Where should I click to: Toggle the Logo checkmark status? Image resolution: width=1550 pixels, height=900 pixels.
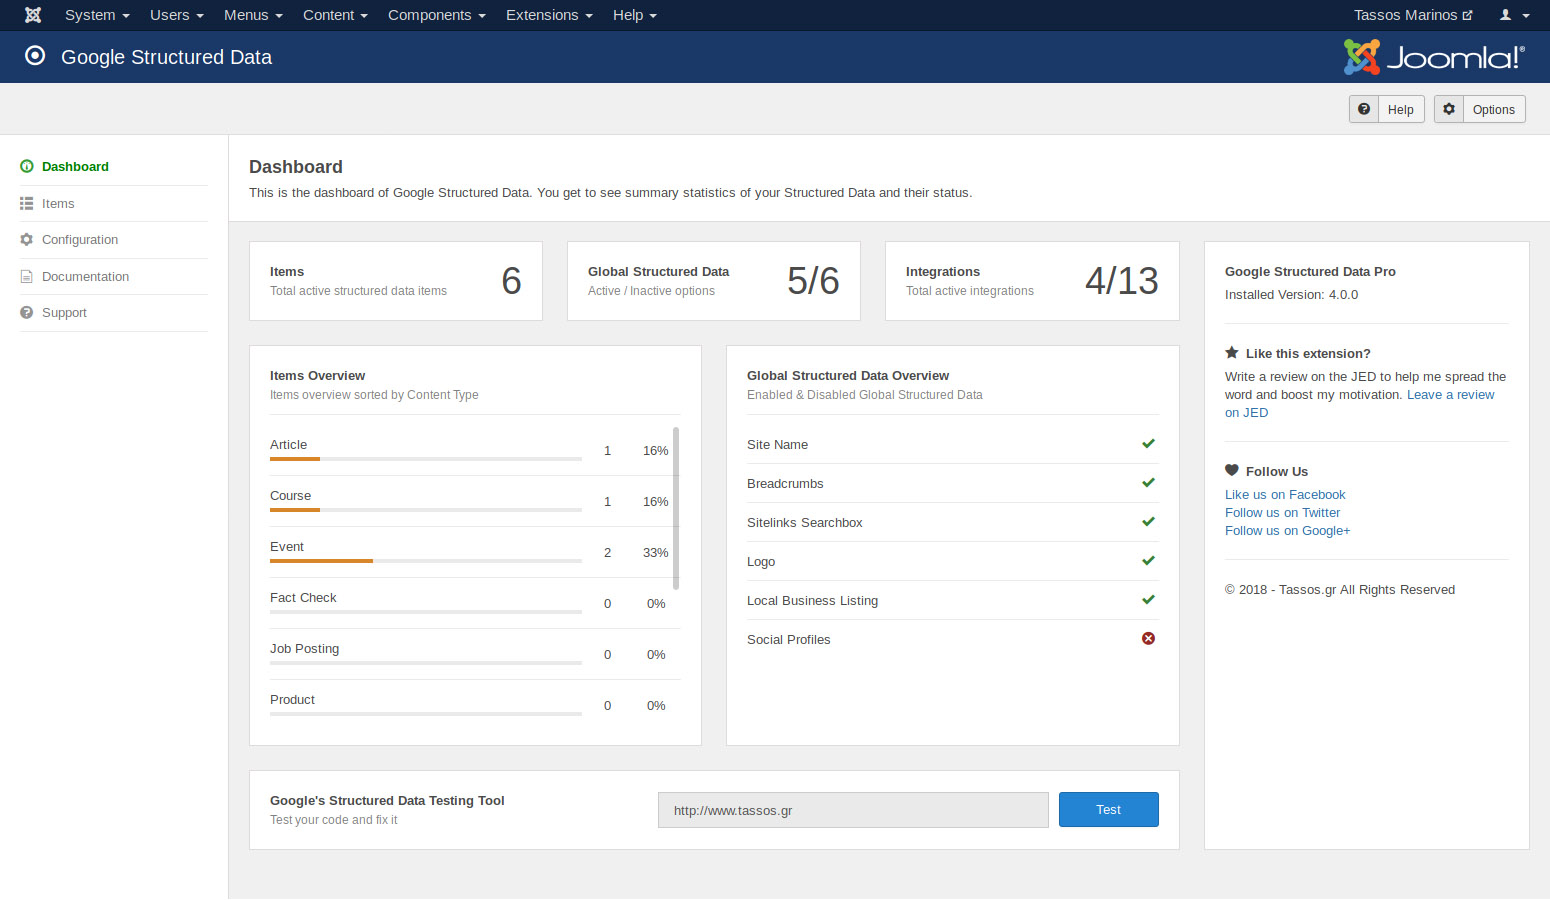click(1148, 561)
